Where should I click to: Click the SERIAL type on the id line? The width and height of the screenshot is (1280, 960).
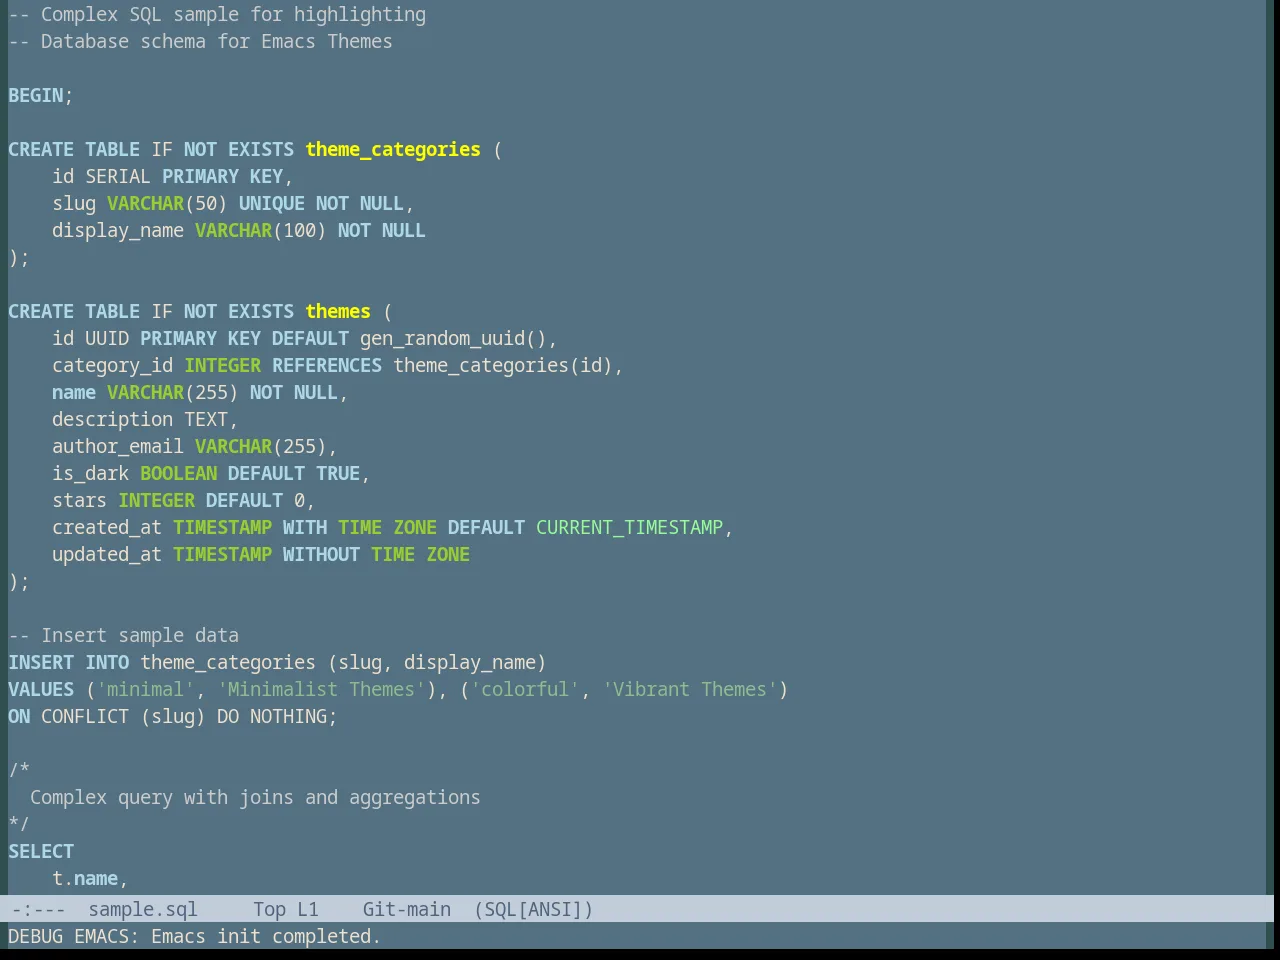pos(118,177)
